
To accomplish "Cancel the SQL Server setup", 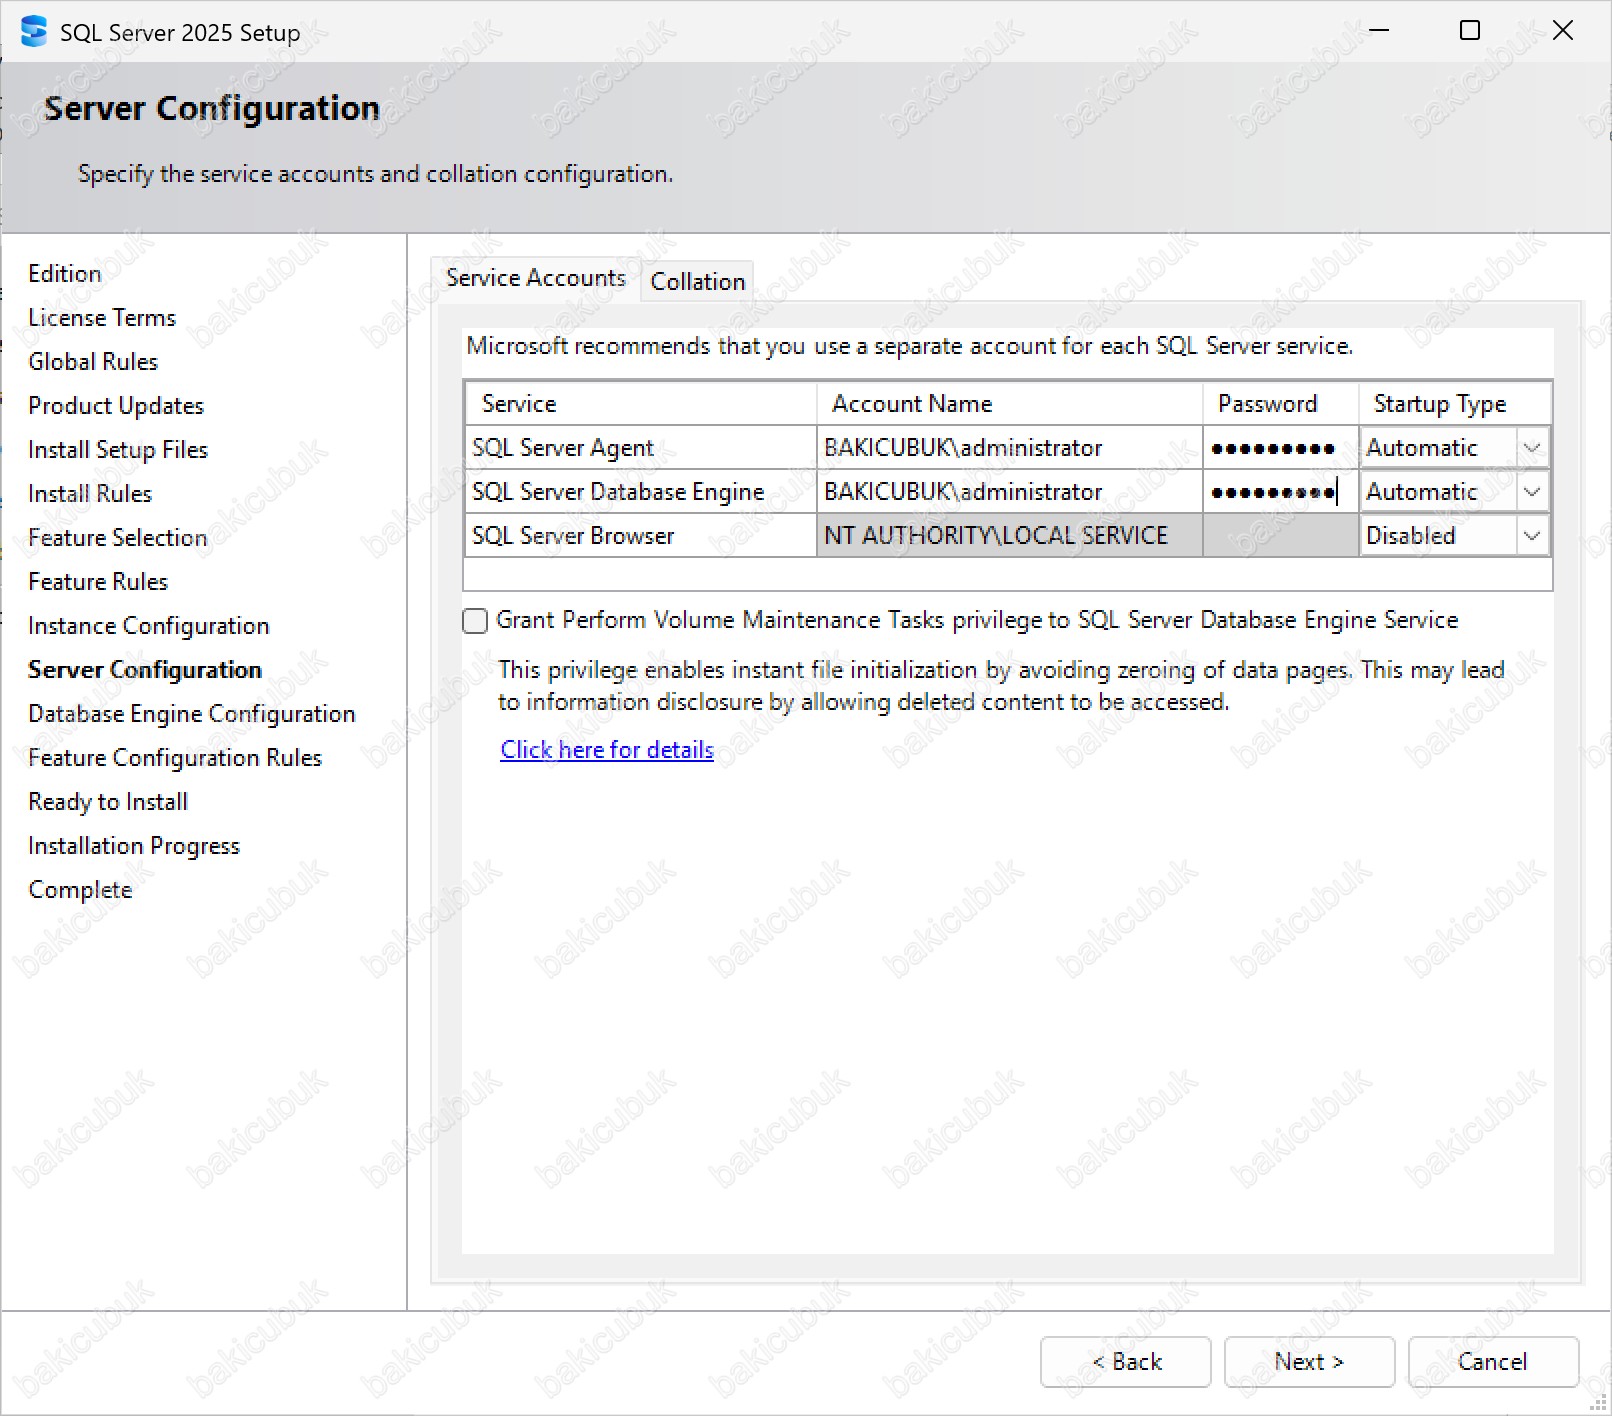I will pyautogui.click(x=1492, y=1362).
